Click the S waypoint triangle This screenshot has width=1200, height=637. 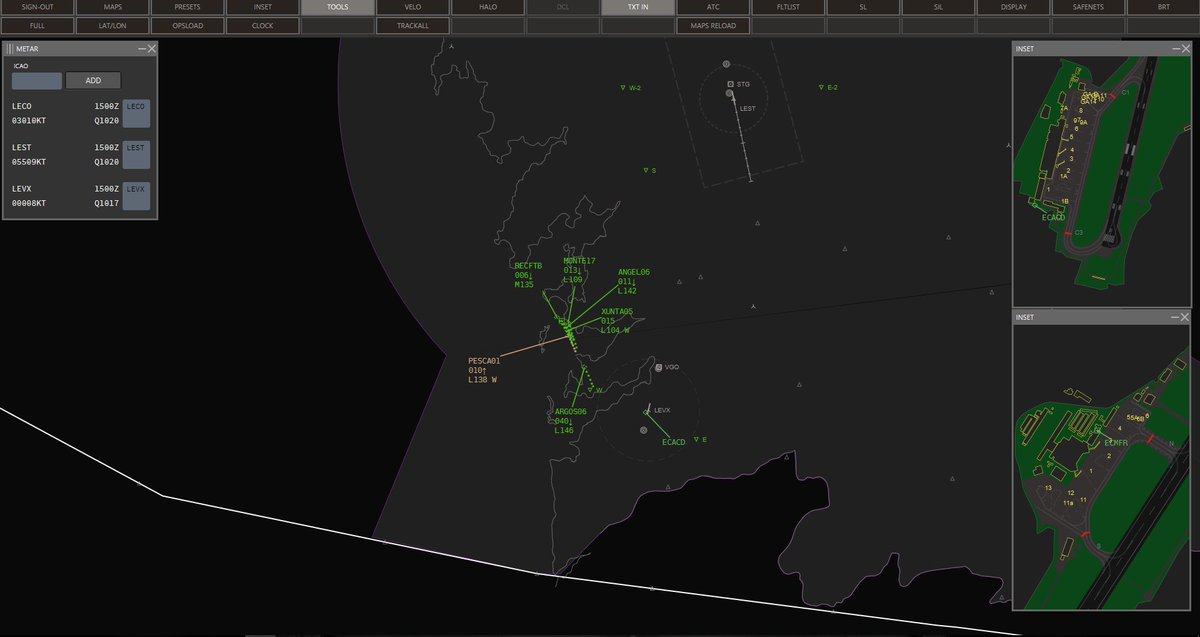[646, 170]
